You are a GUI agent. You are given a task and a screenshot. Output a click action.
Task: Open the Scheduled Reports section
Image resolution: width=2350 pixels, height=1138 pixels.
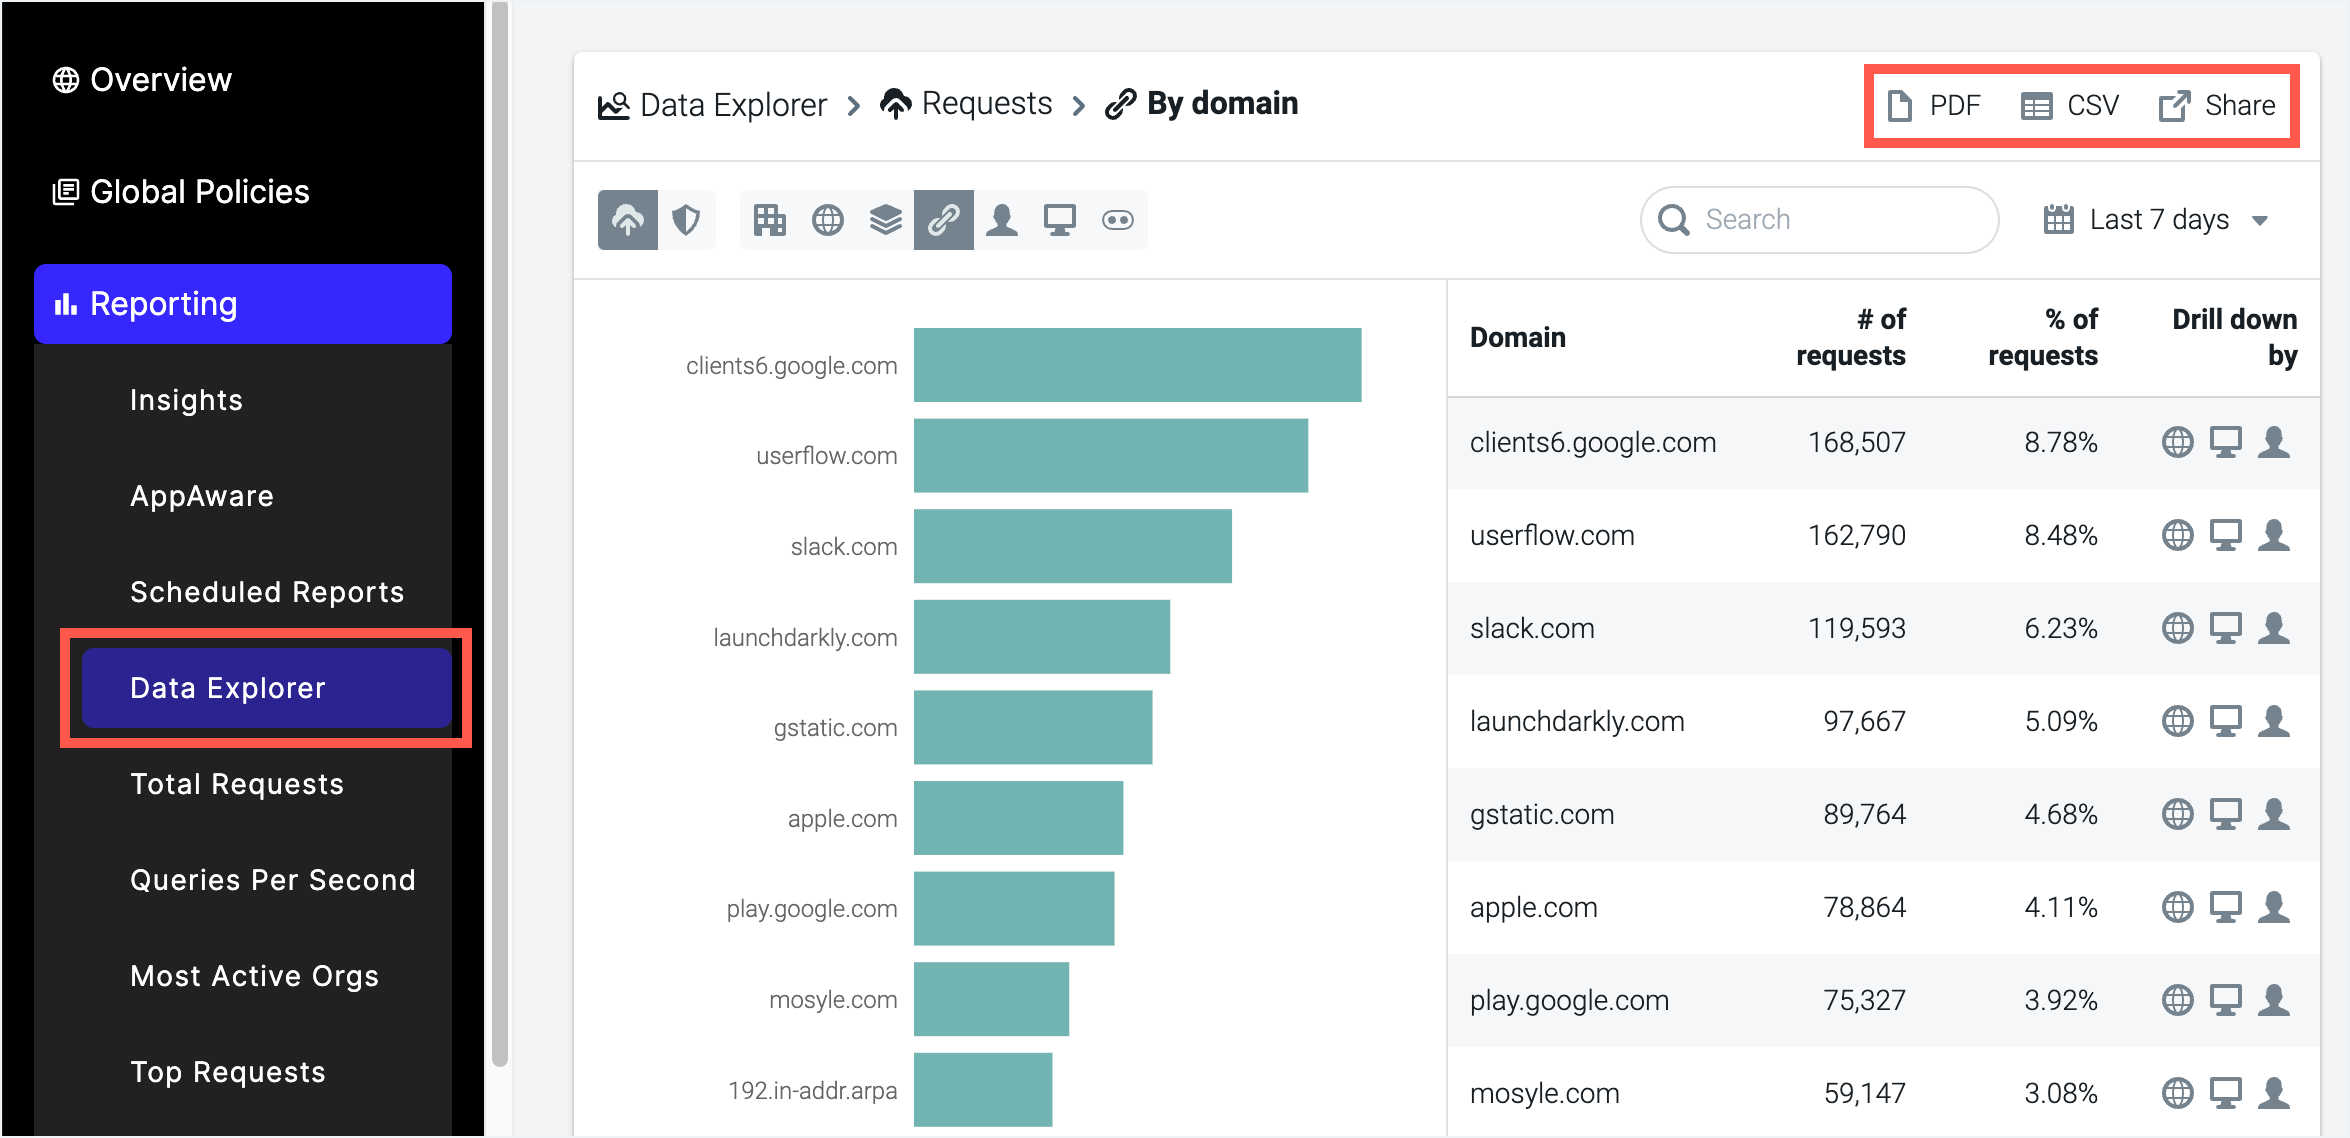(x=266, y=591)
